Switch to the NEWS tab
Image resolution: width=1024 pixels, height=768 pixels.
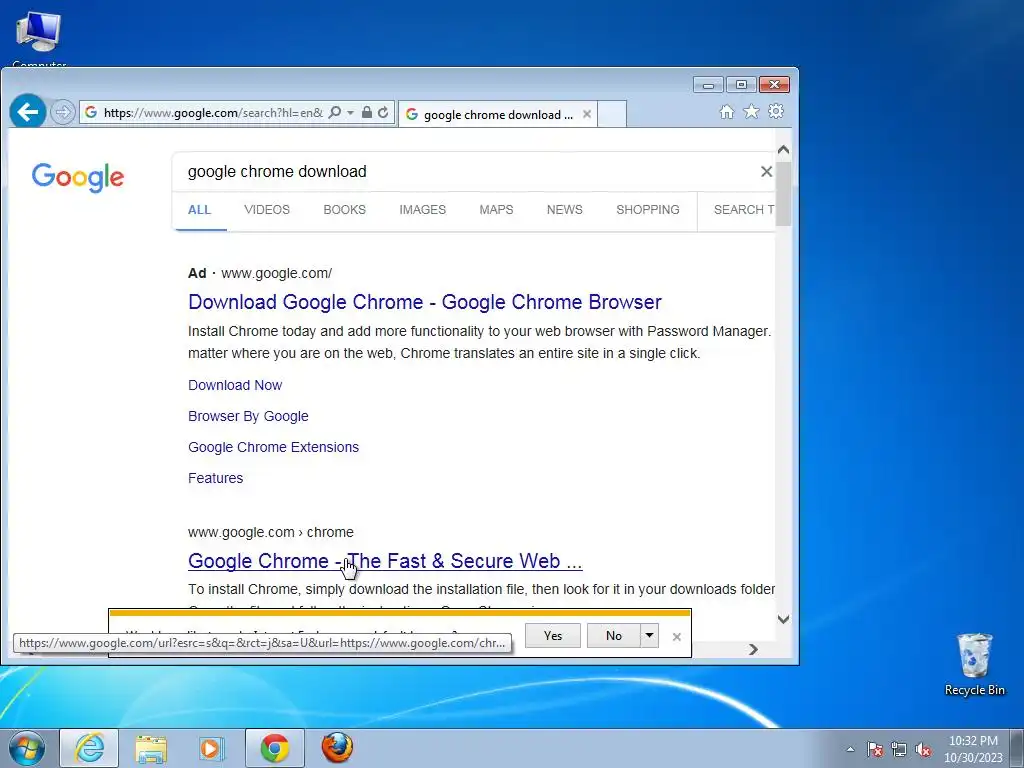[564, 210]
